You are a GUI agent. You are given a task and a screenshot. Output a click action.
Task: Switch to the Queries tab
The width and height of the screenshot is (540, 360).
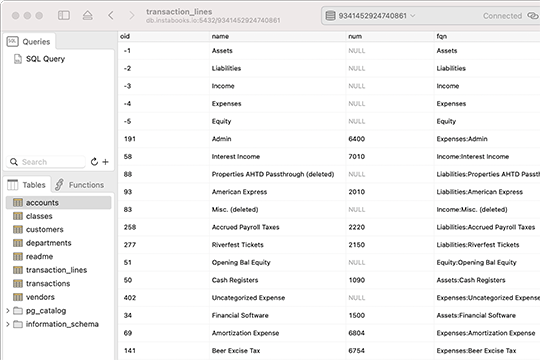click(29, 42)
